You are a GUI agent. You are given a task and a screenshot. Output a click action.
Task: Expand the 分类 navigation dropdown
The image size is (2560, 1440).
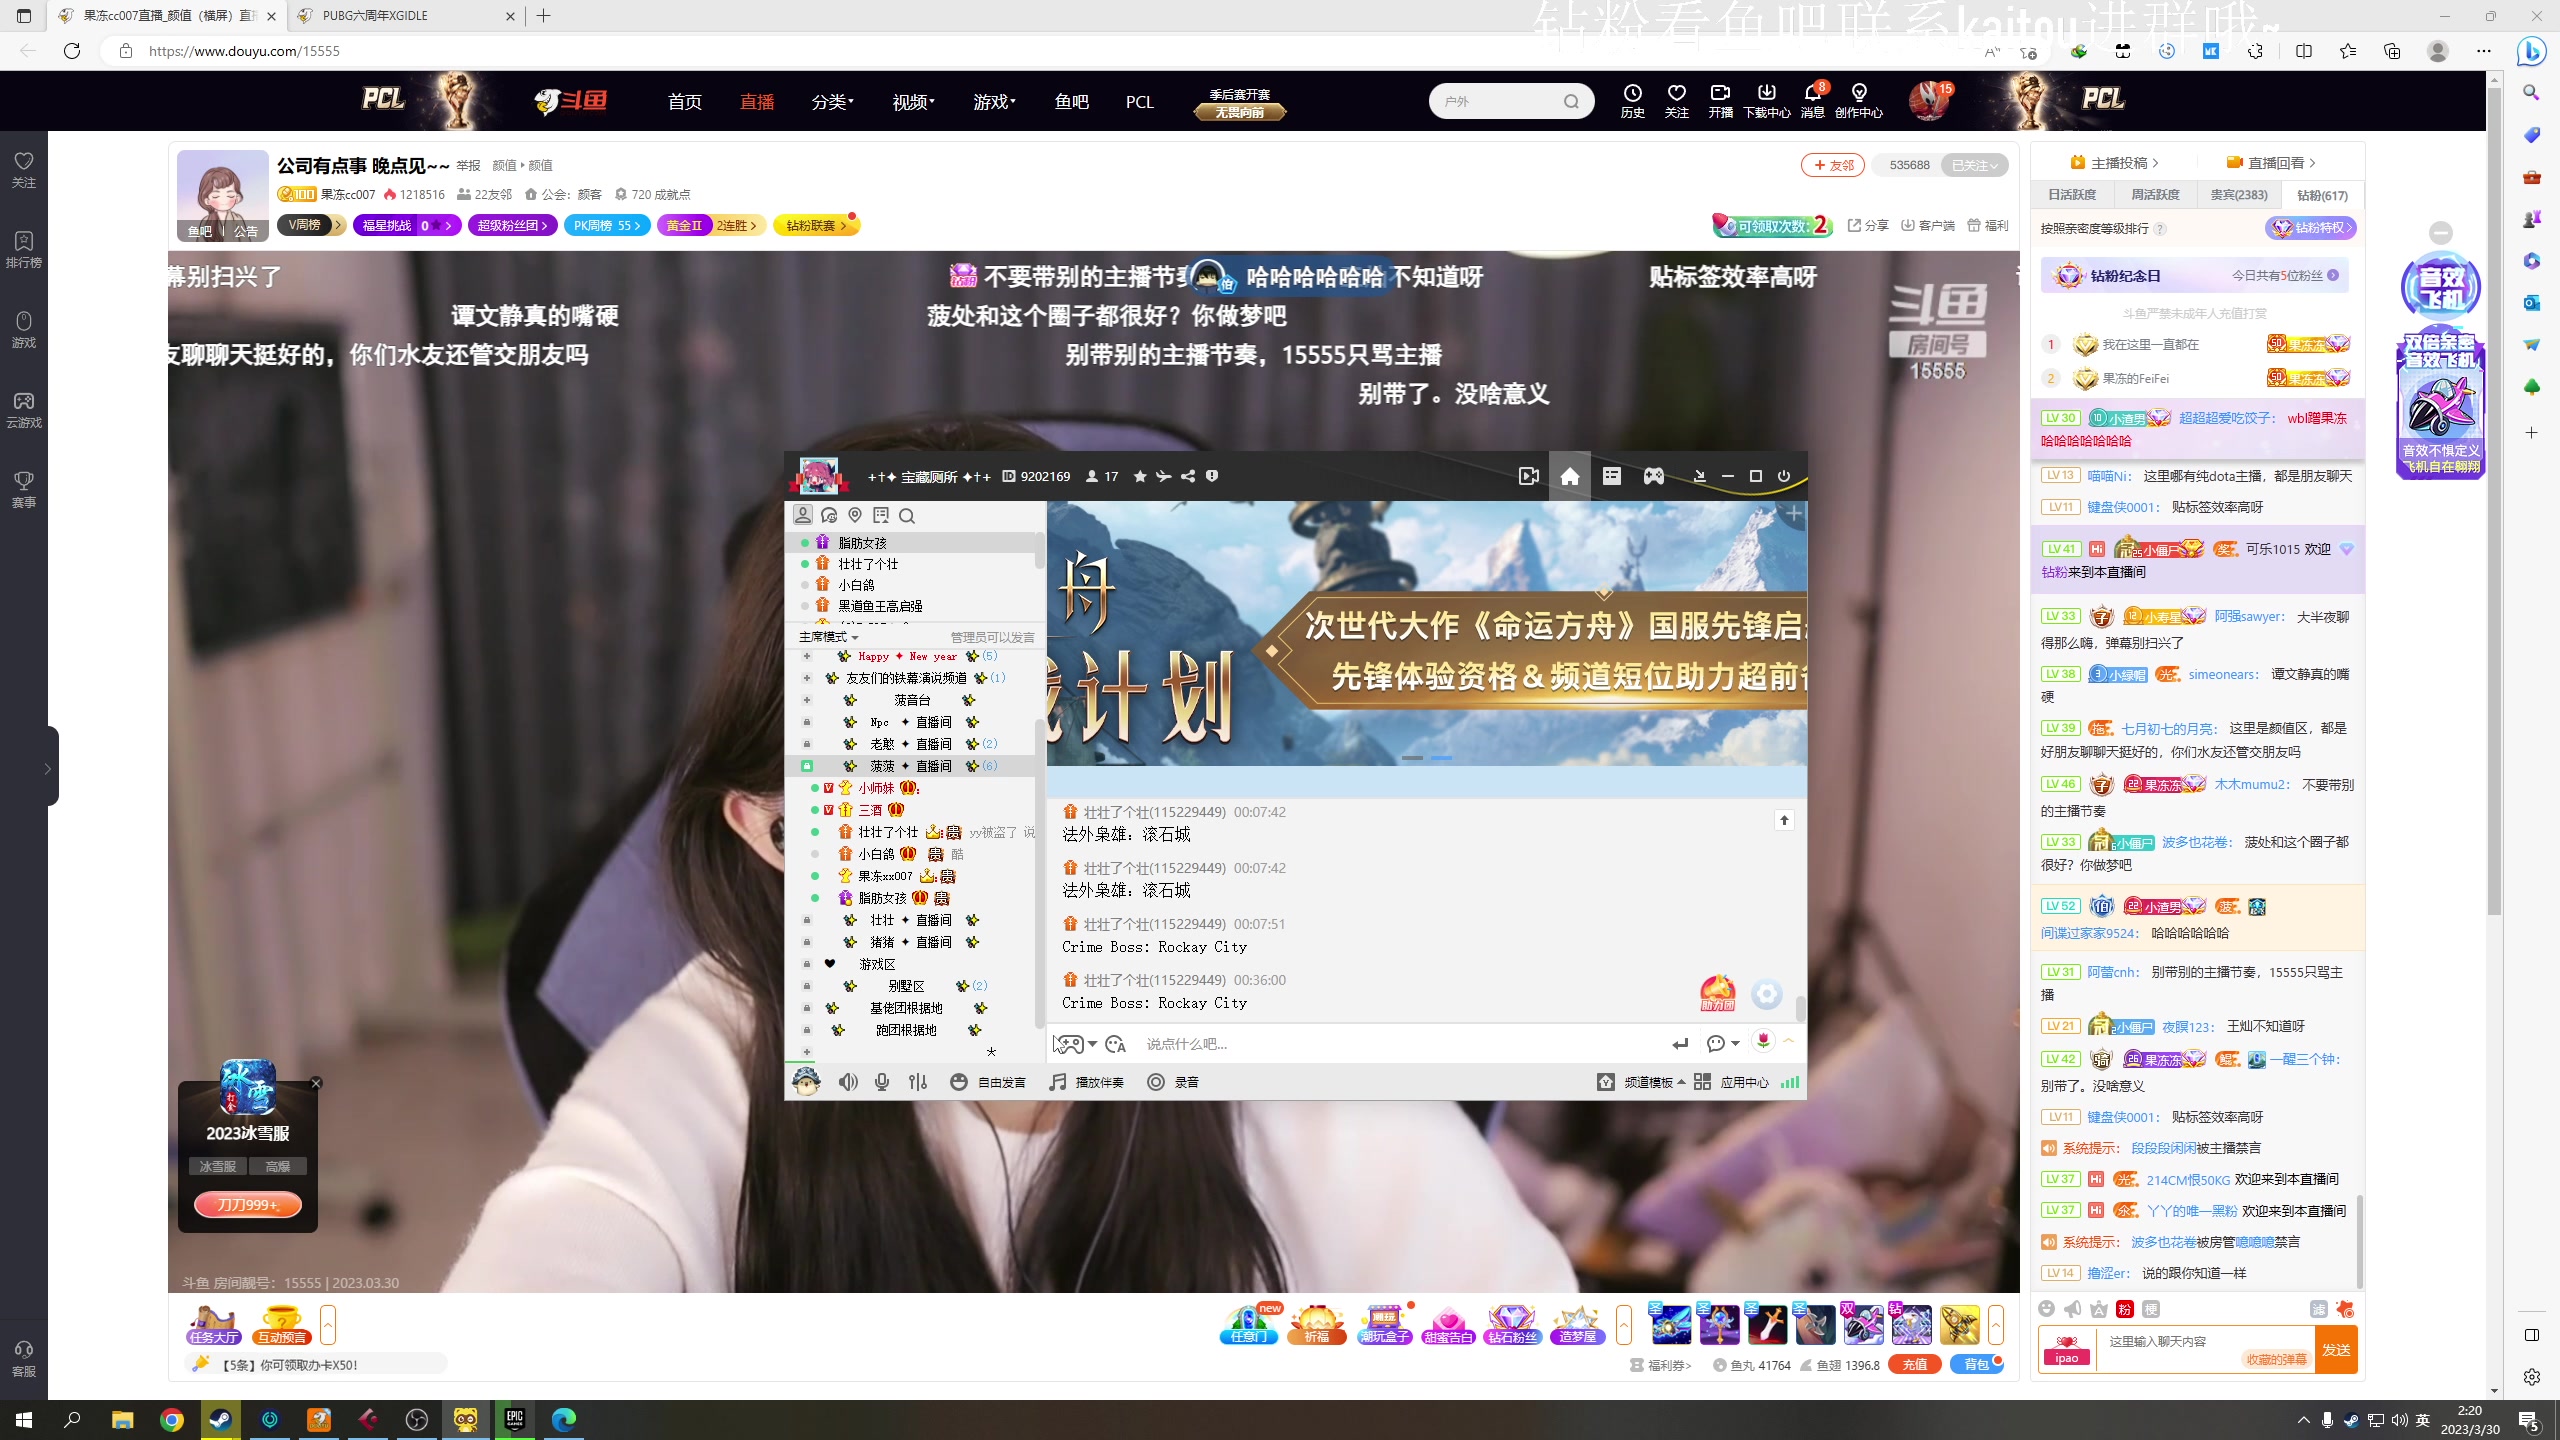[832, 101]
